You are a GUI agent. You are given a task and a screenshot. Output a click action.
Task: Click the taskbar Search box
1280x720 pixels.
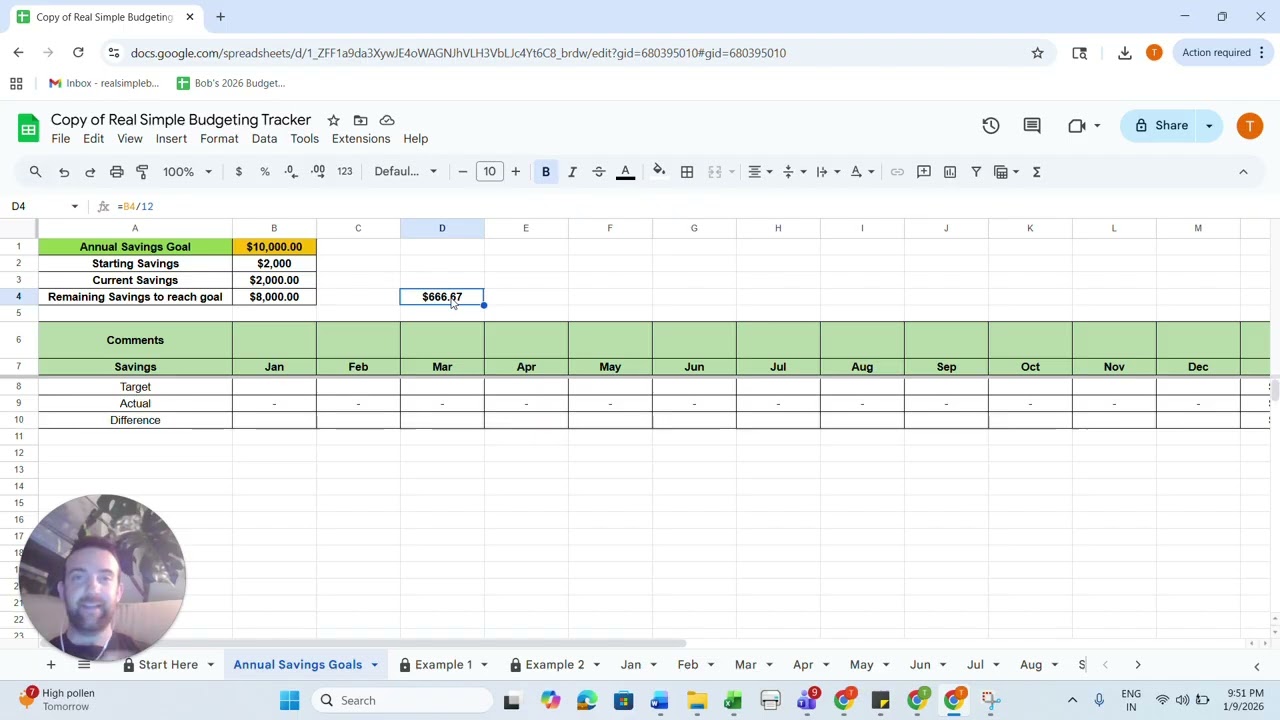coord(402,700)
